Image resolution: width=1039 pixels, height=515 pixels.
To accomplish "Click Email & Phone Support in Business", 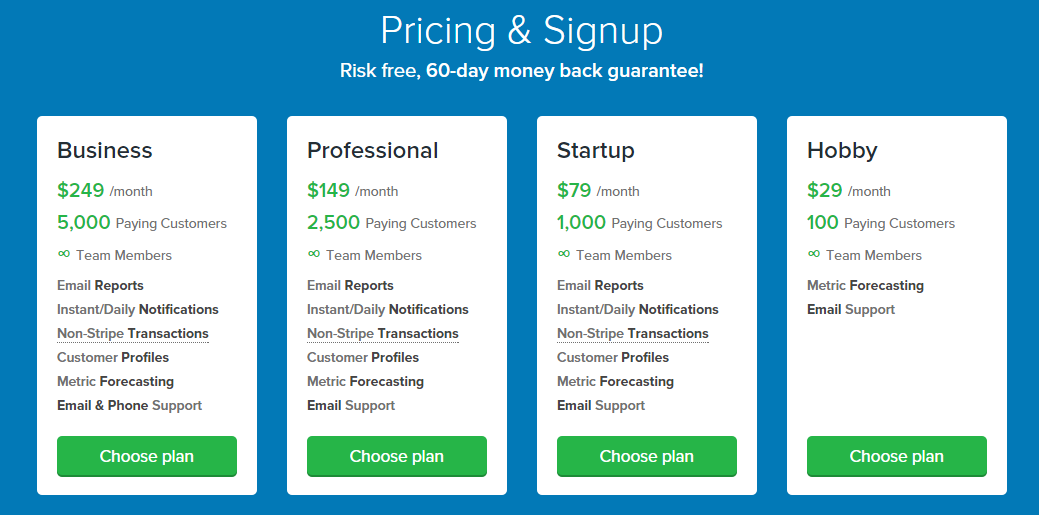I will (x=130, y=406).
